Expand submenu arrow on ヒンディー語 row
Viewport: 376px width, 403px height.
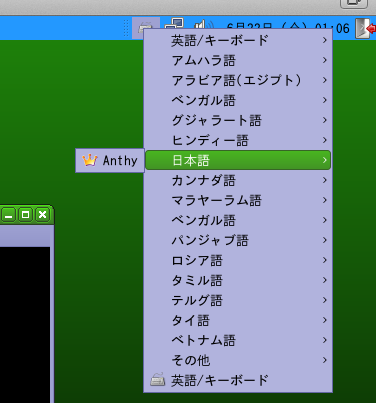(325, 140)
